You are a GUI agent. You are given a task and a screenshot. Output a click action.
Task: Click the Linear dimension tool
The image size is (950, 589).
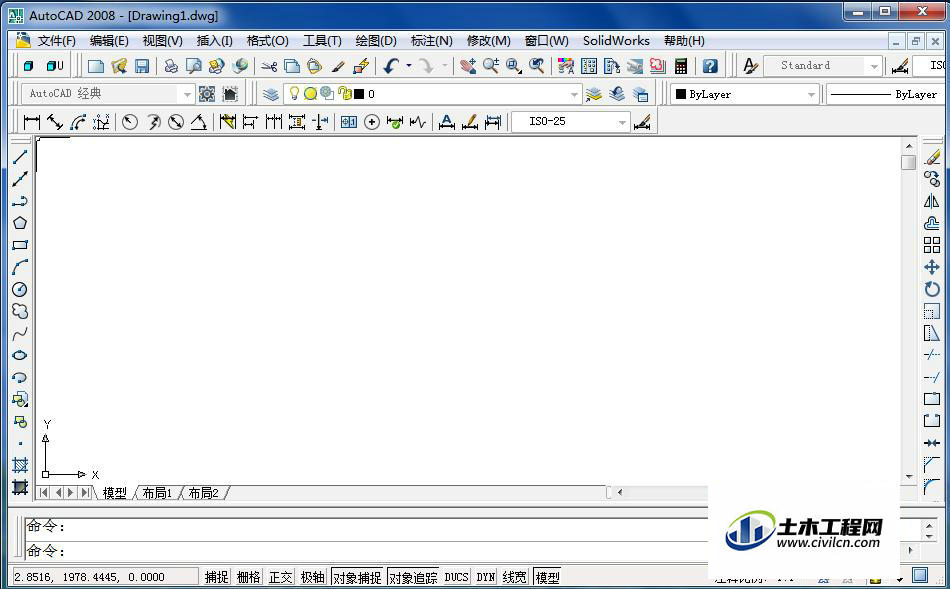(x=32, y=122)
